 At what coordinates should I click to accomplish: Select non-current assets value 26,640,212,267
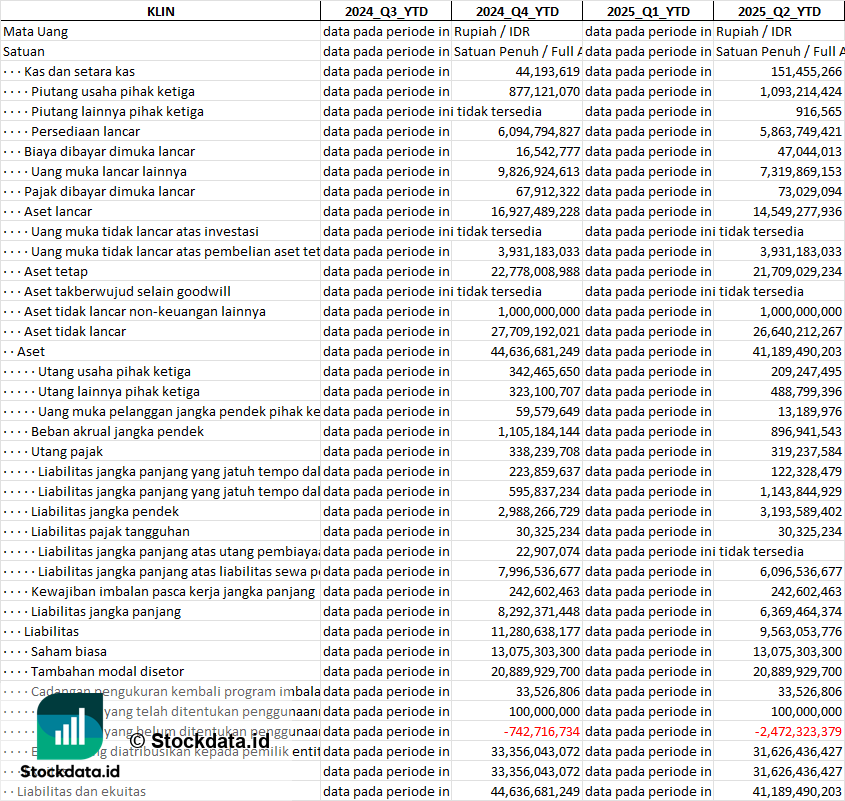pyautogui.click(x=798, y=332)
